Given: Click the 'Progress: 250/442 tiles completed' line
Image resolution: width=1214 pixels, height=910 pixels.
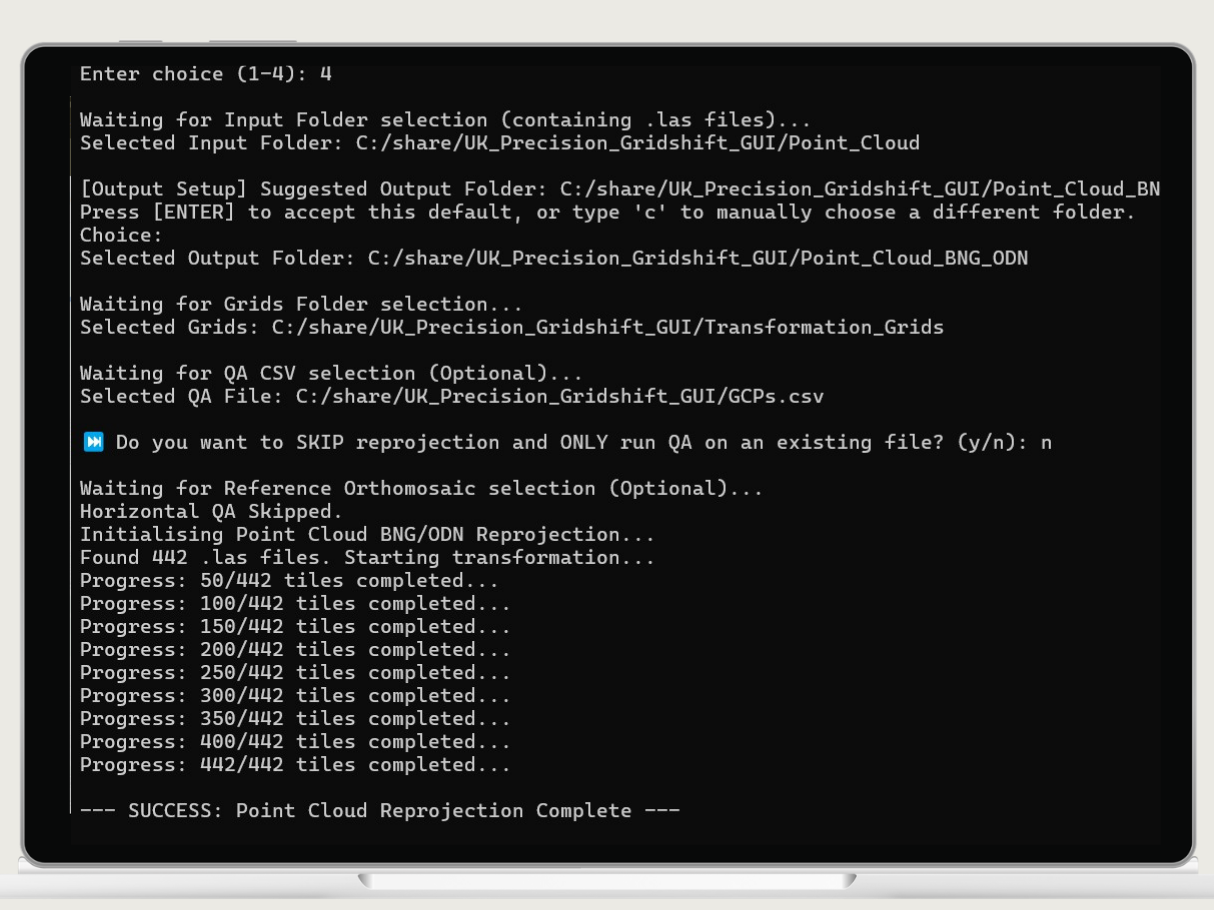Looking at the screenshot, I should click(295, 672).
